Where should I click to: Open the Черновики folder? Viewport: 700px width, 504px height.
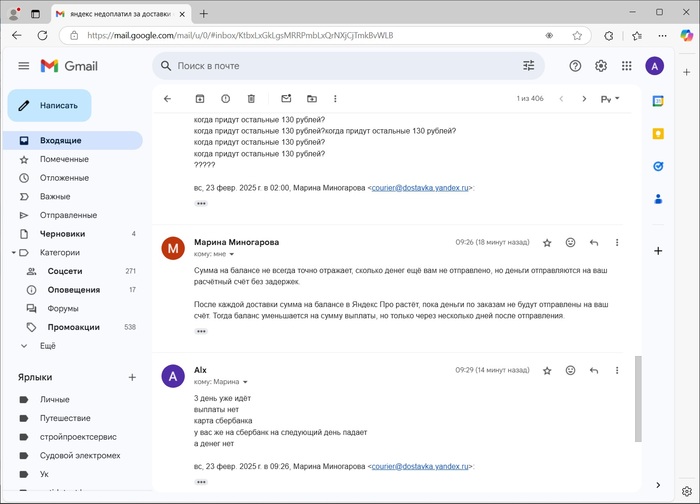(x=62, y=234)
